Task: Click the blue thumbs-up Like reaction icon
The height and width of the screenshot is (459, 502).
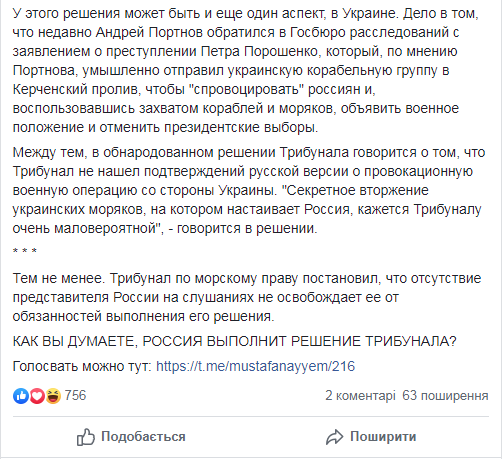Action: pyautogui.click(x=21, y=396)
